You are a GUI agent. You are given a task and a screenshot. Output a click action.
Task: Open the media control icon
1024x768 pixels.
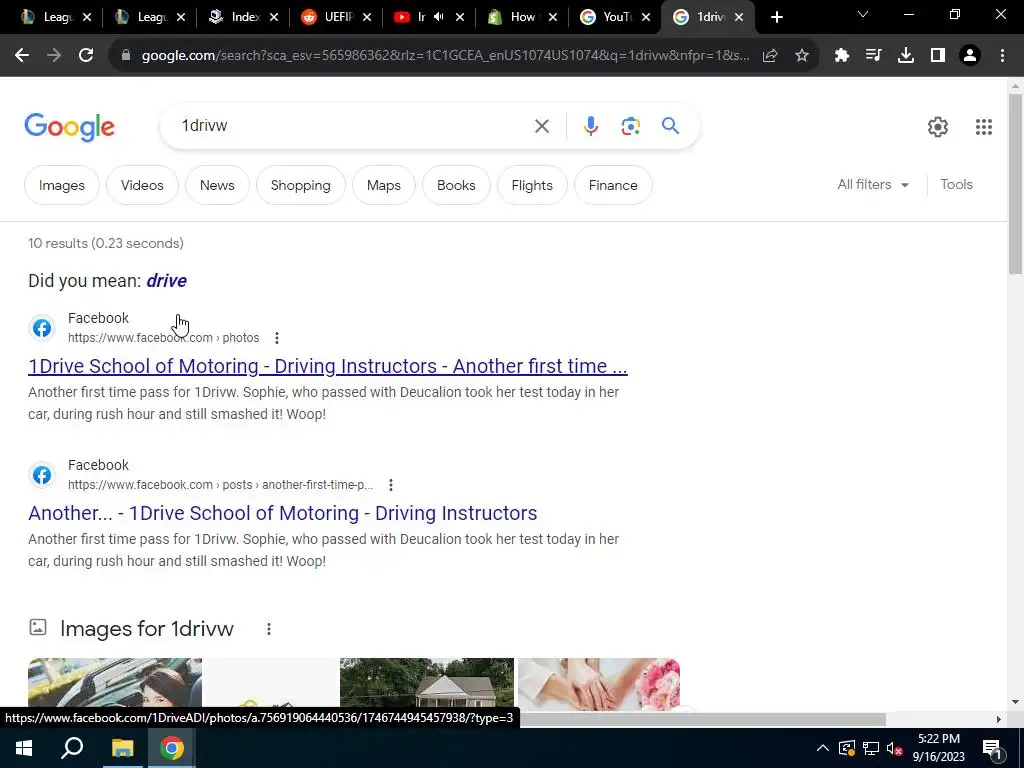point(873,56)
